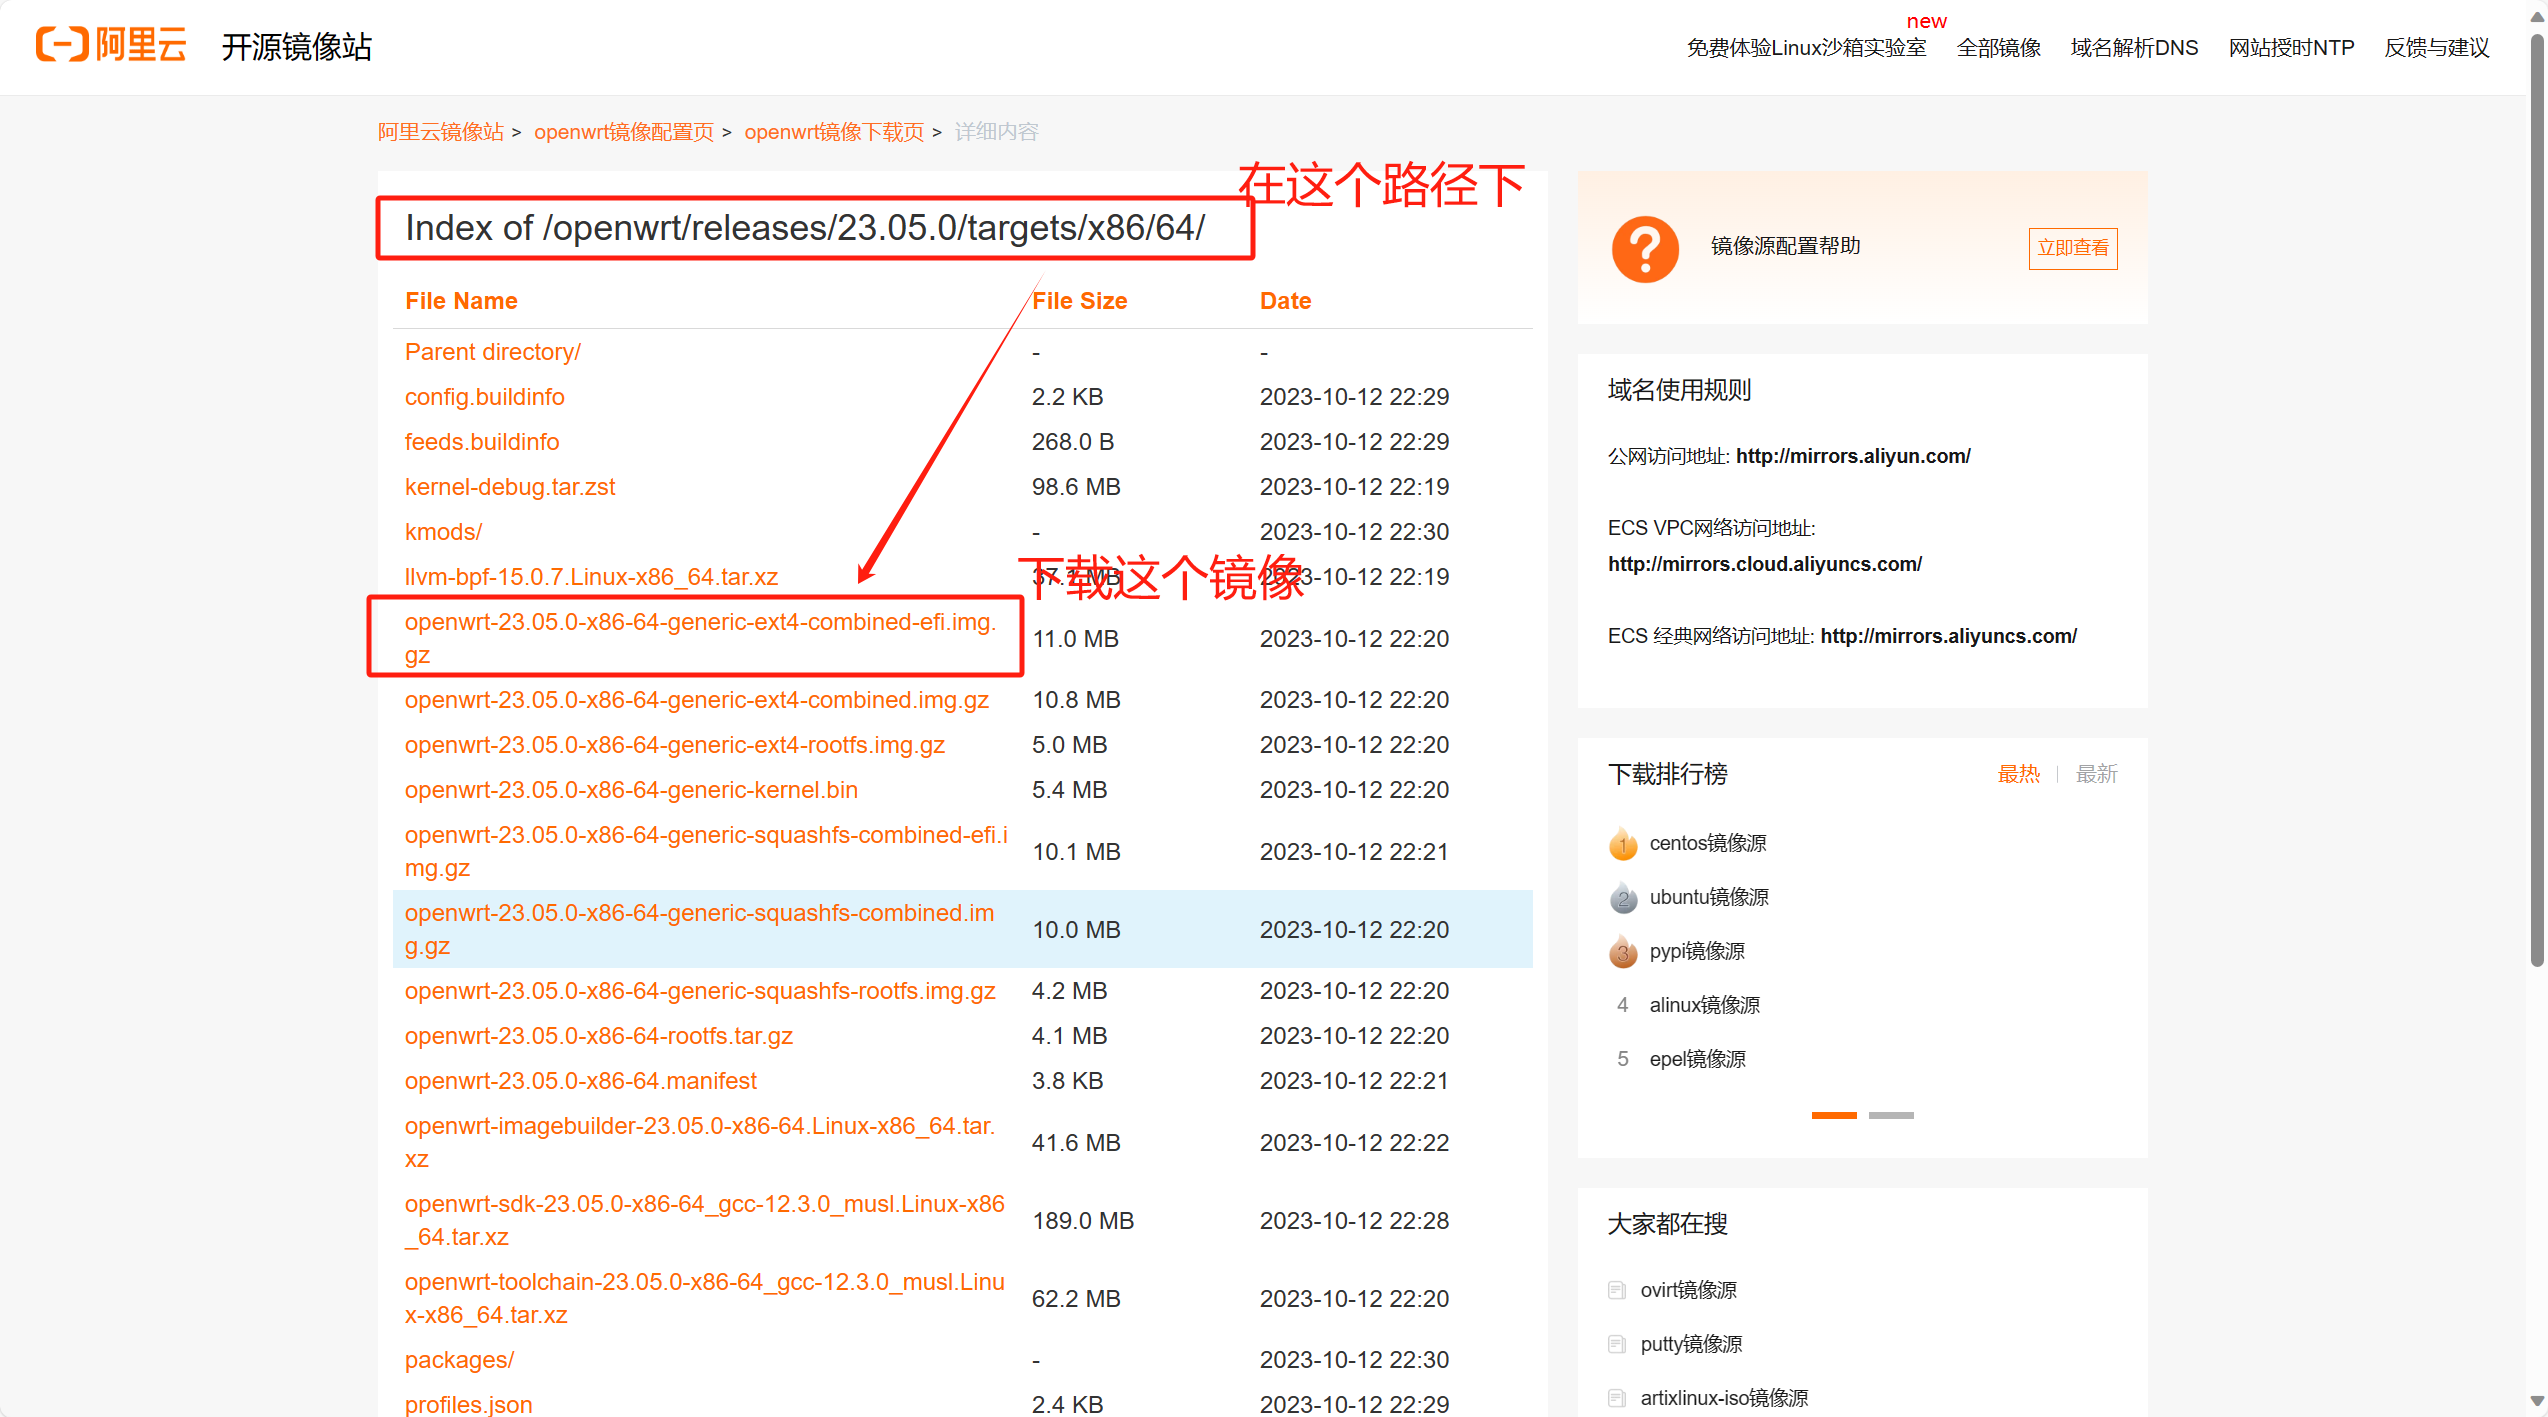Download openwrt-toolchain tar.xz archive

coord(704,1298)
